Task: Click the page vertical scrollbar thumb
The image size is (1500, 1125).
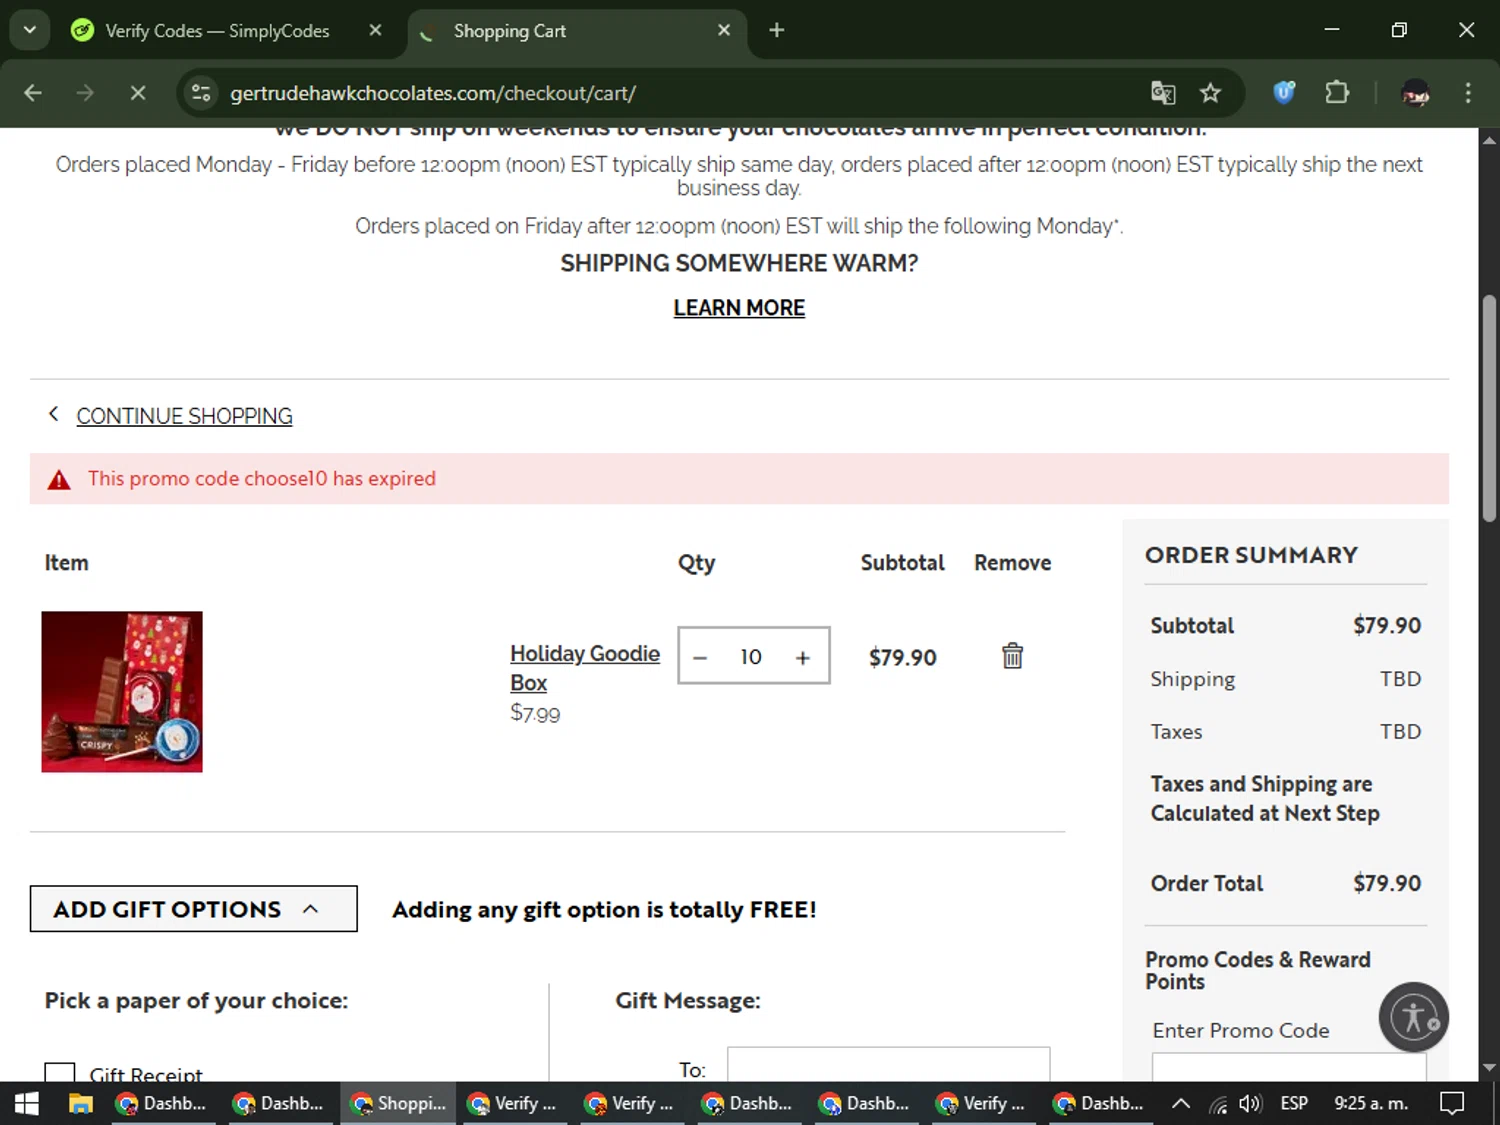Action: click(x=1489, y=408)
